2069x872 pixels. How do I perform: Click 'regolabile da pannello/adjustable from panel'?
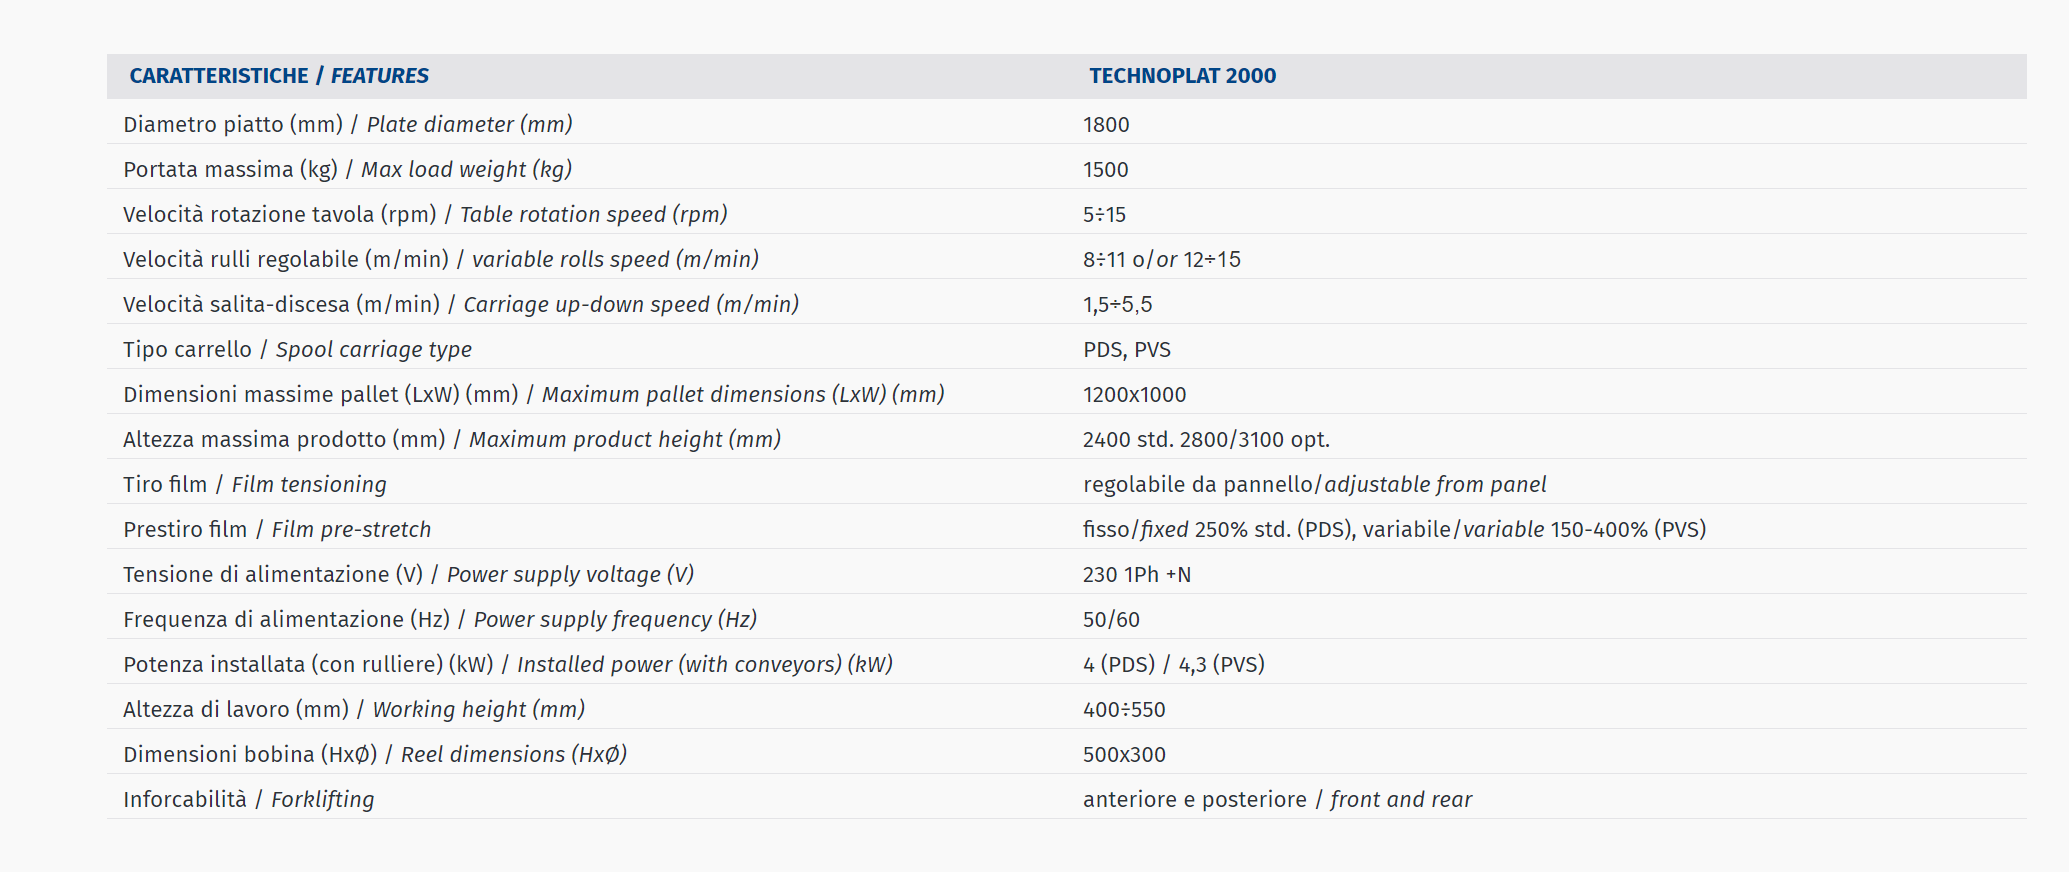point(1315,485)
